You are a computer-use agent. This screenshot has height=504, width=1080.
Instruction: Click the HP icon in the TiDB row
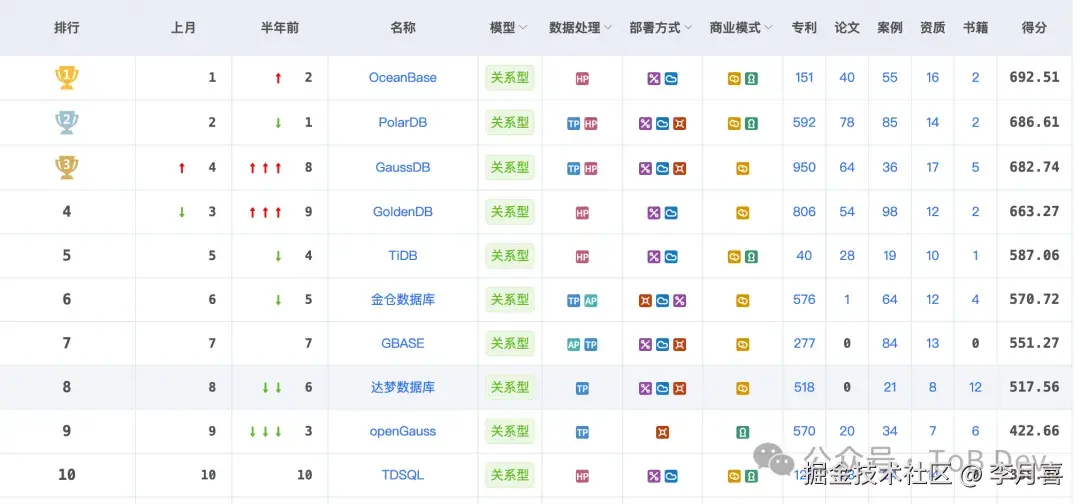point(582,257)
